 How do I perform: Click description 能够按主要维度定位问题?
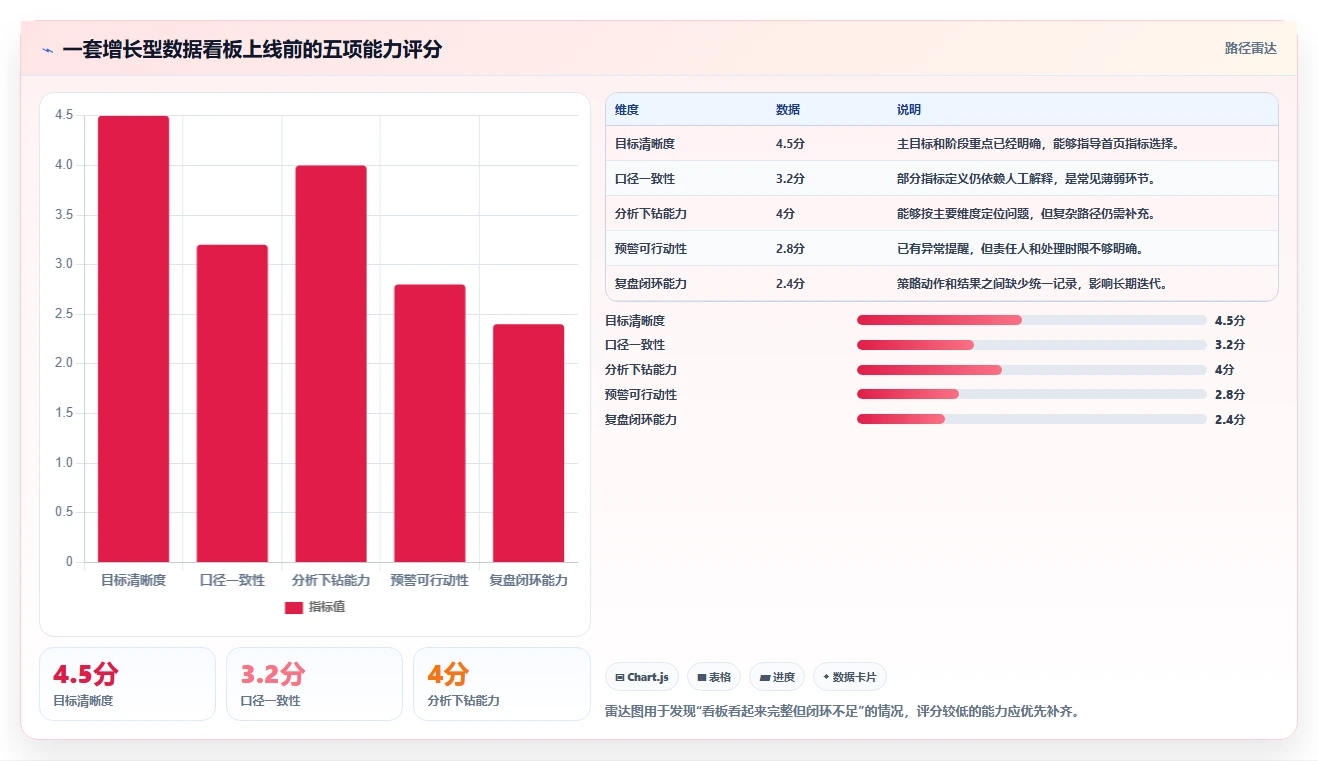pos(1028,214)
